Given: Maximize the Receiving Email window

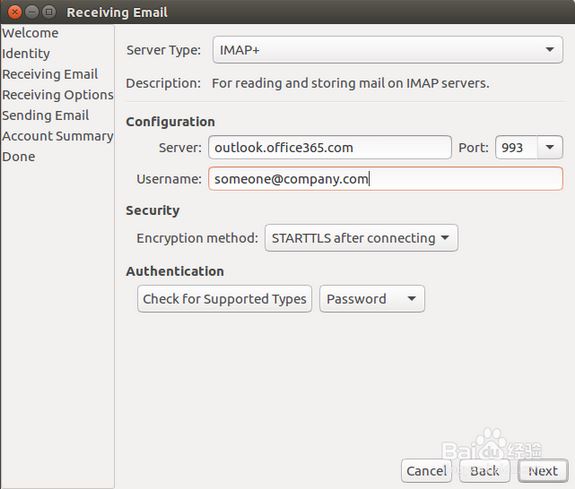Looking at the screenshot, I should [x=49, y=12].
